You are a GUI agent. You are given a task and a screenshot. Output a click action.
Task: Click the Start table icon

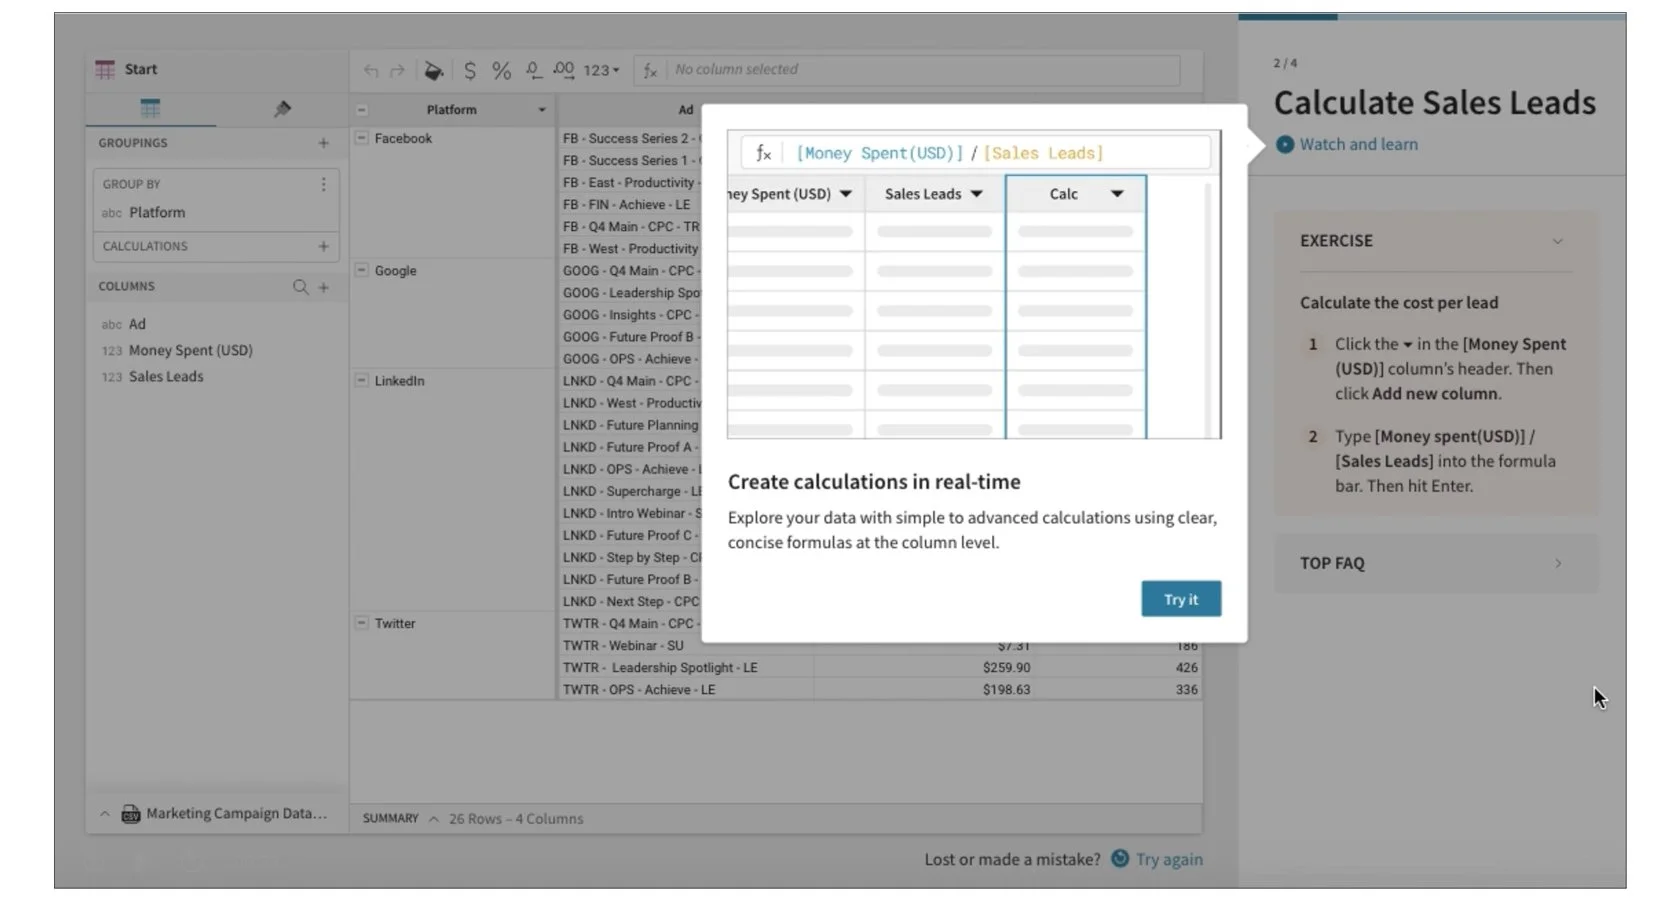105,69
